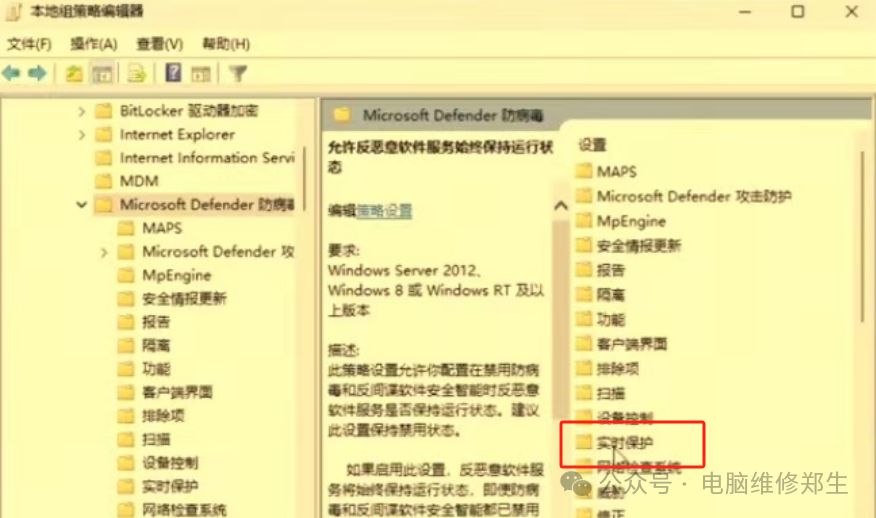Select Microsoft Defender 攻 node in left tree

coord(218,251)
